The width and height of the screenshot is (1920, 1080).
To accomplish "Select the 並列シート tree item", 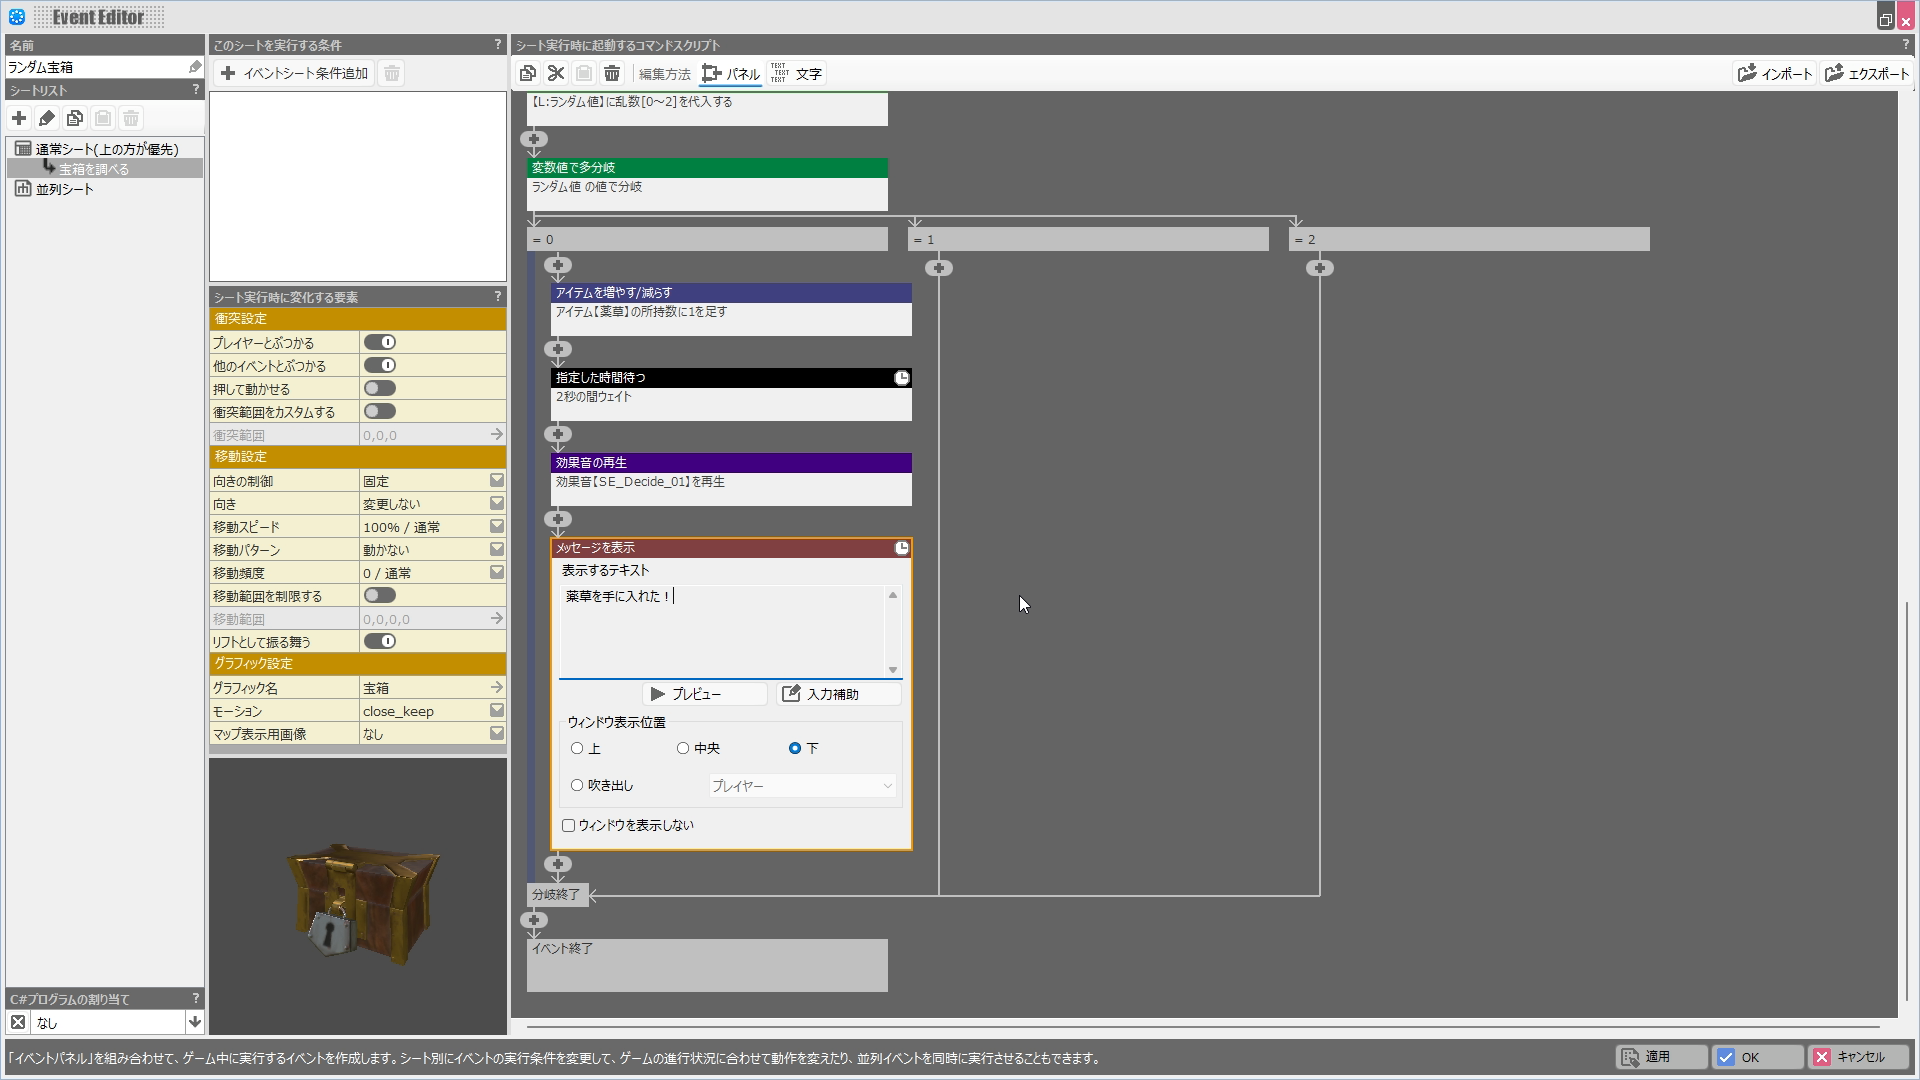I will coord(65,189).
